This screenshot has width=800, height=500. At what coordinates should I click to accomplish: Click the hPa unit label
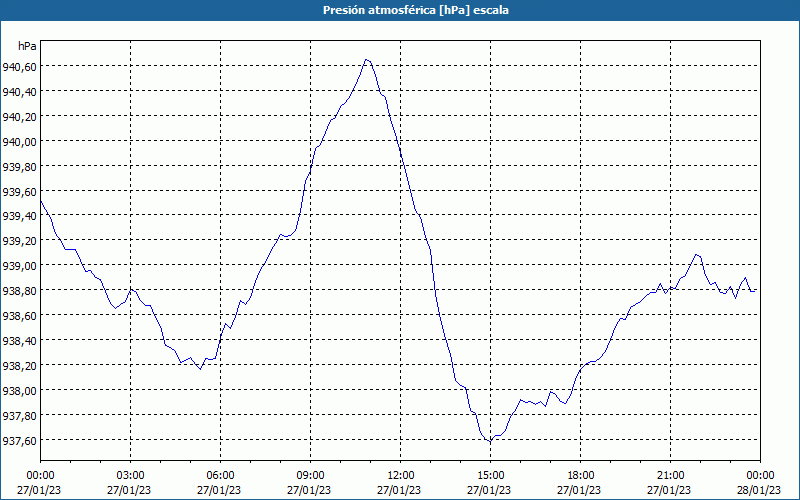(27, 46)
